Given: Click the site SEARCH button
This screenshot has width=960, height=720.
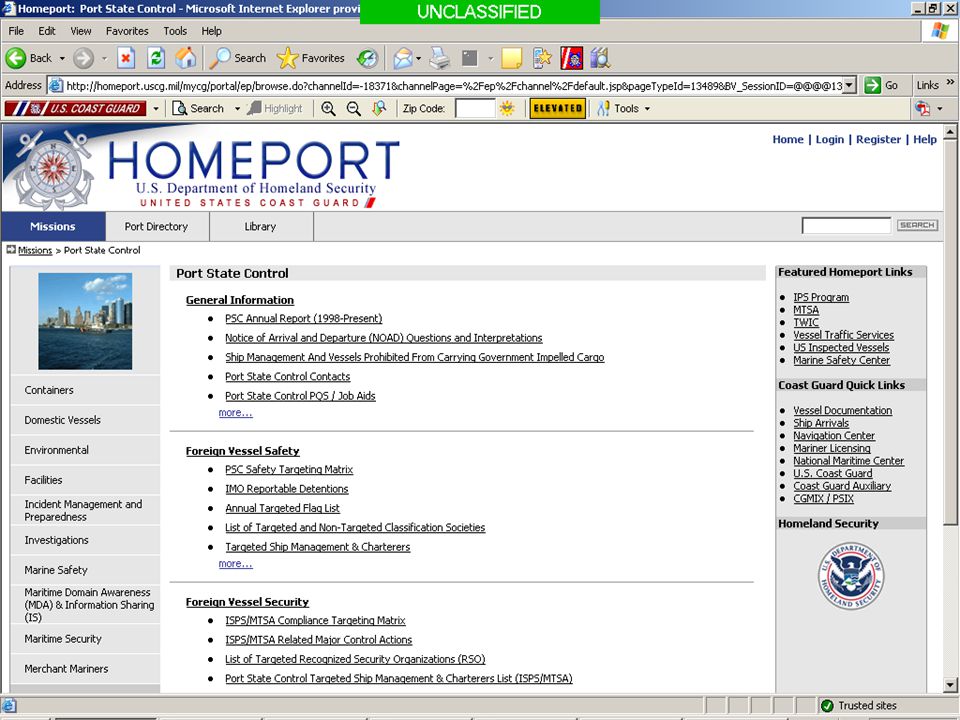Looking at the screenshot, I should tap(917, 225).
